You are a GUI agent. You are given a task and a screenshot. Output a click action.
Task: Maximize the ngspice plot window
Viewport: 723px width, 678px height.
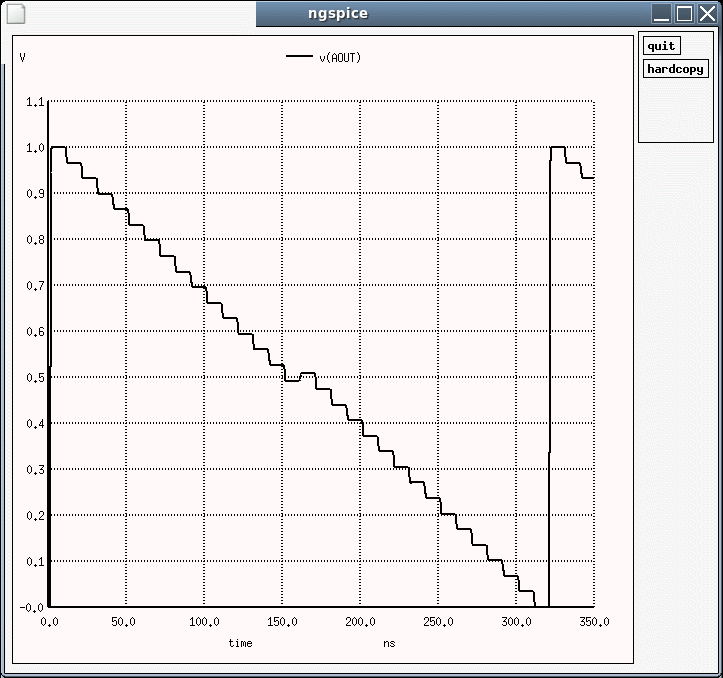point(685,13)
